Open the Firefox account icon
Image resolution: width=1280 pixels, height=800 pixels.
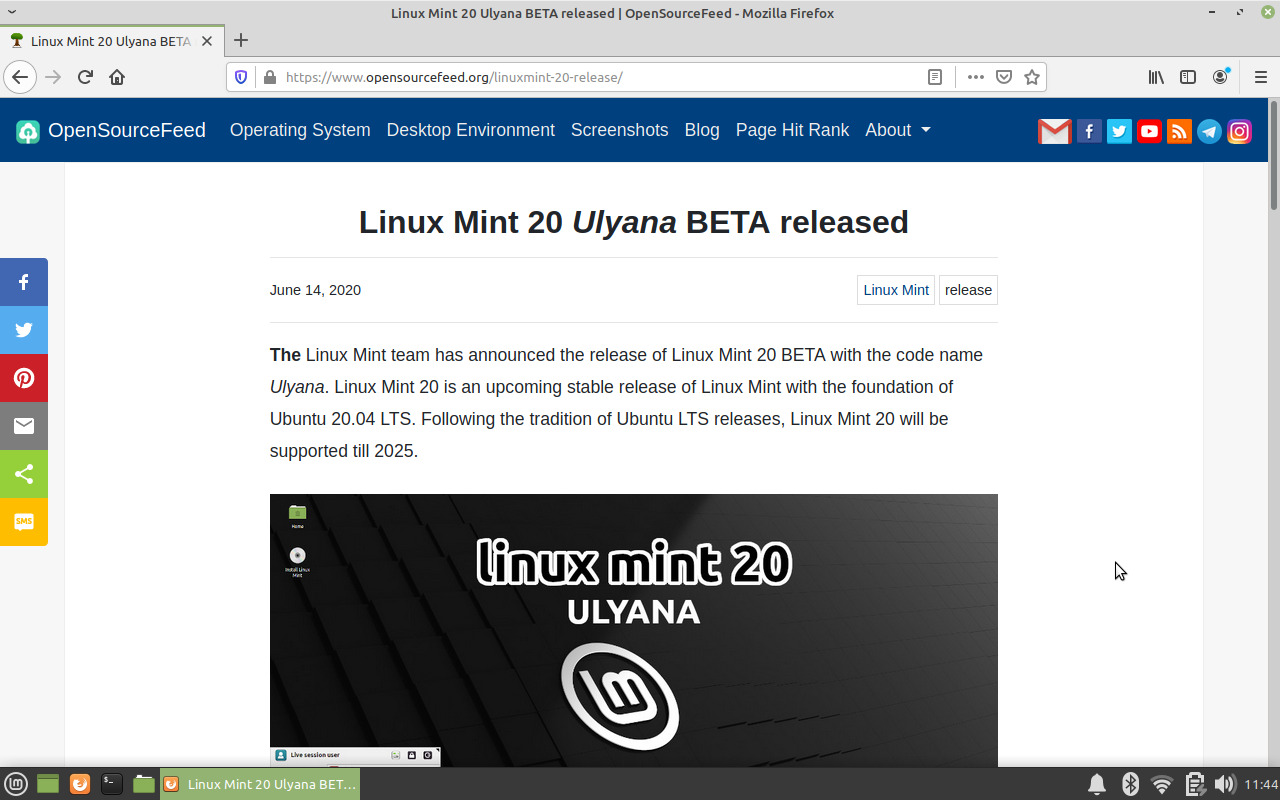[x=1220, y=77]
